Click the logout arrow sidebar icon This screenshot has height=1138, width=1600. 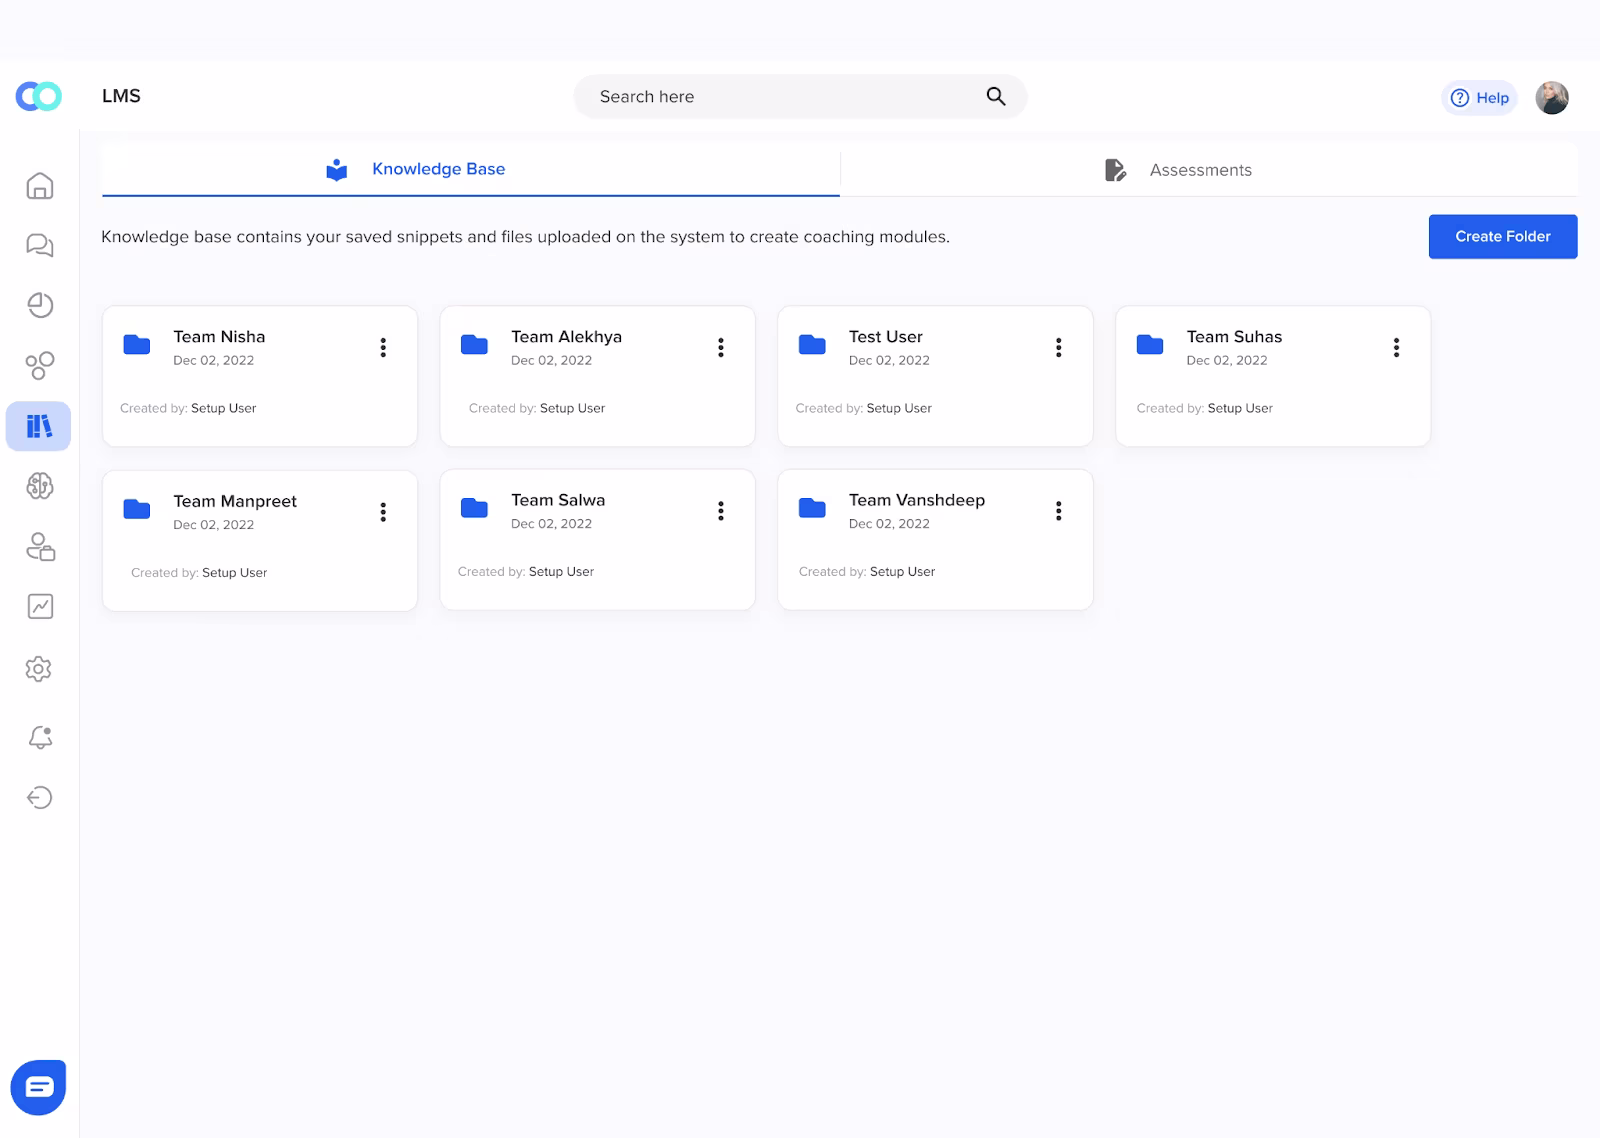40,797
